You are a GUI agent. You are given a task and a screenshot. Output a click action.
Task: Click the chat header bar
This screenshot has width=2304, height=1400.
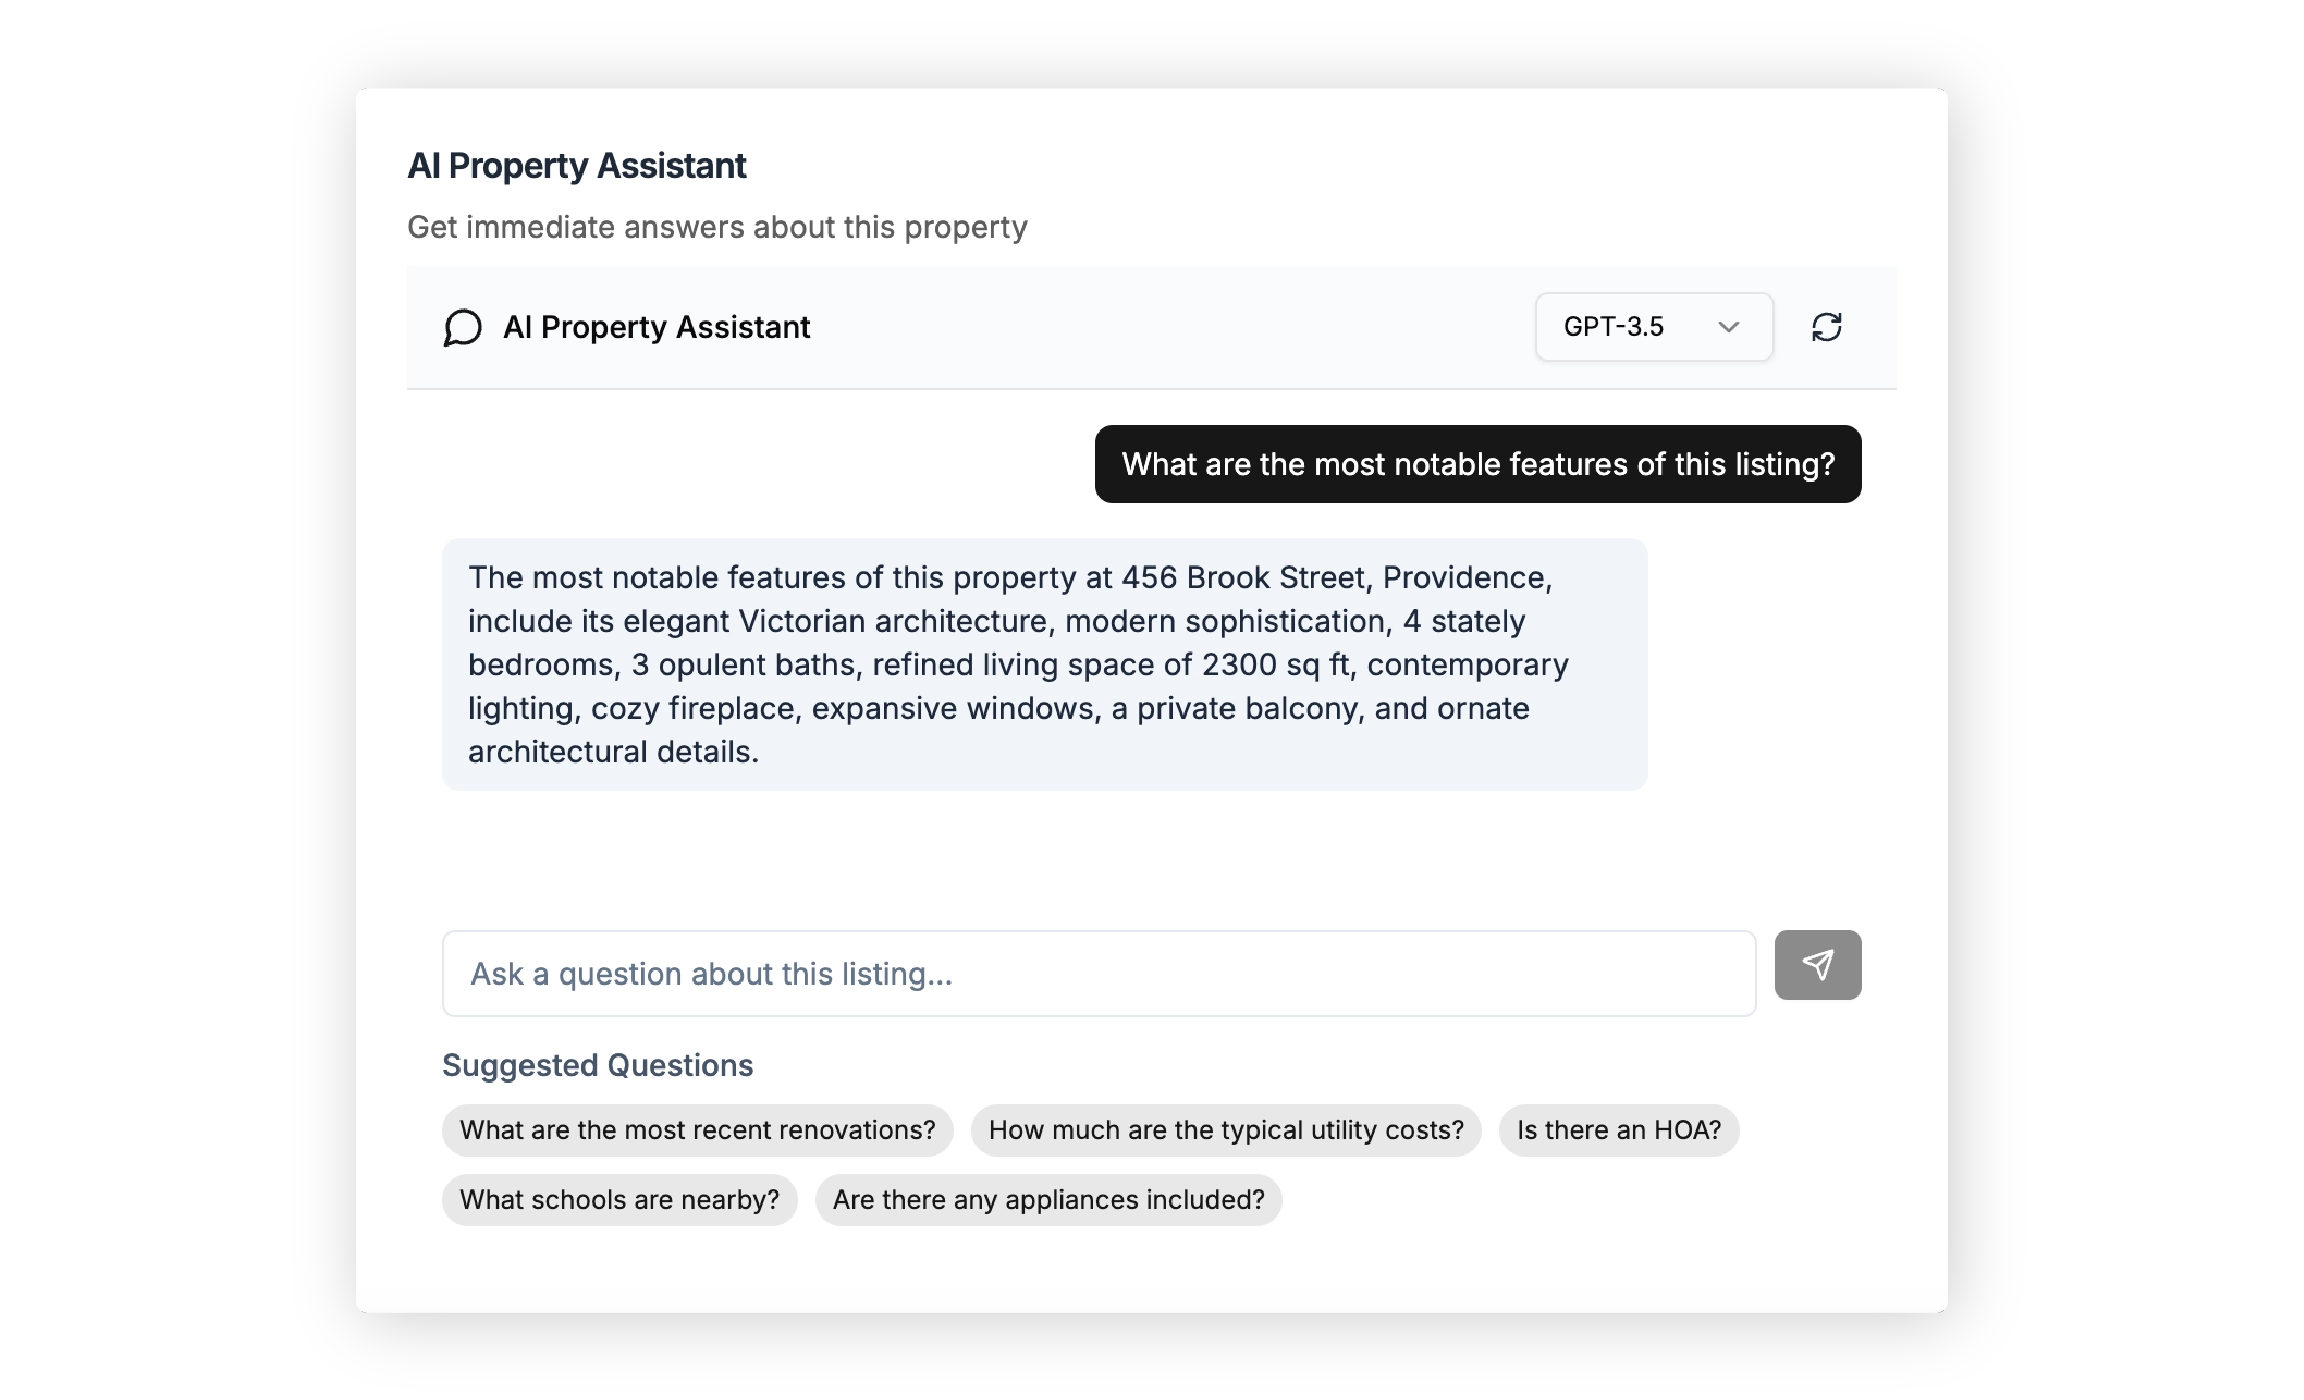(1150, 327)
